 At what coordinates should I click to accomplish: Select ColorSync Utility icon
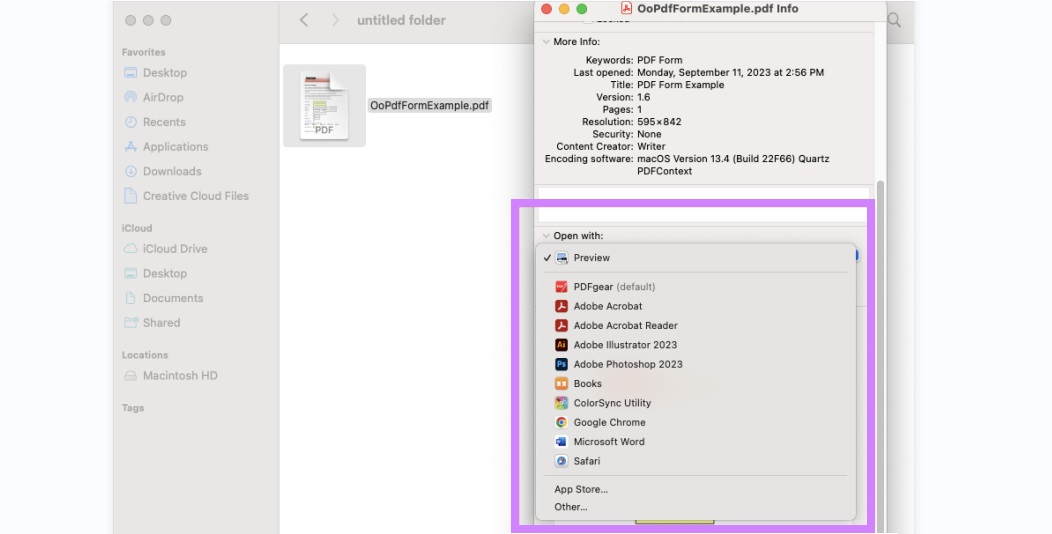561,403
